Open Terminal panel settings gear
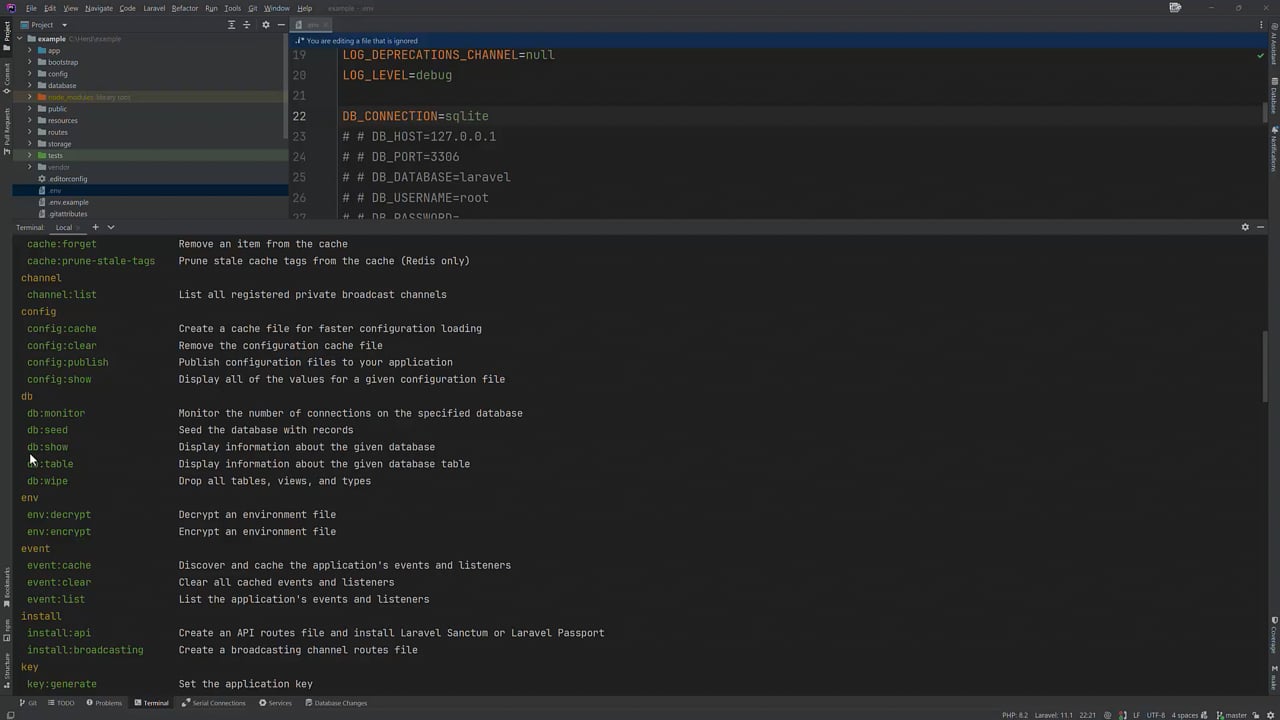 coord(1245,227)
